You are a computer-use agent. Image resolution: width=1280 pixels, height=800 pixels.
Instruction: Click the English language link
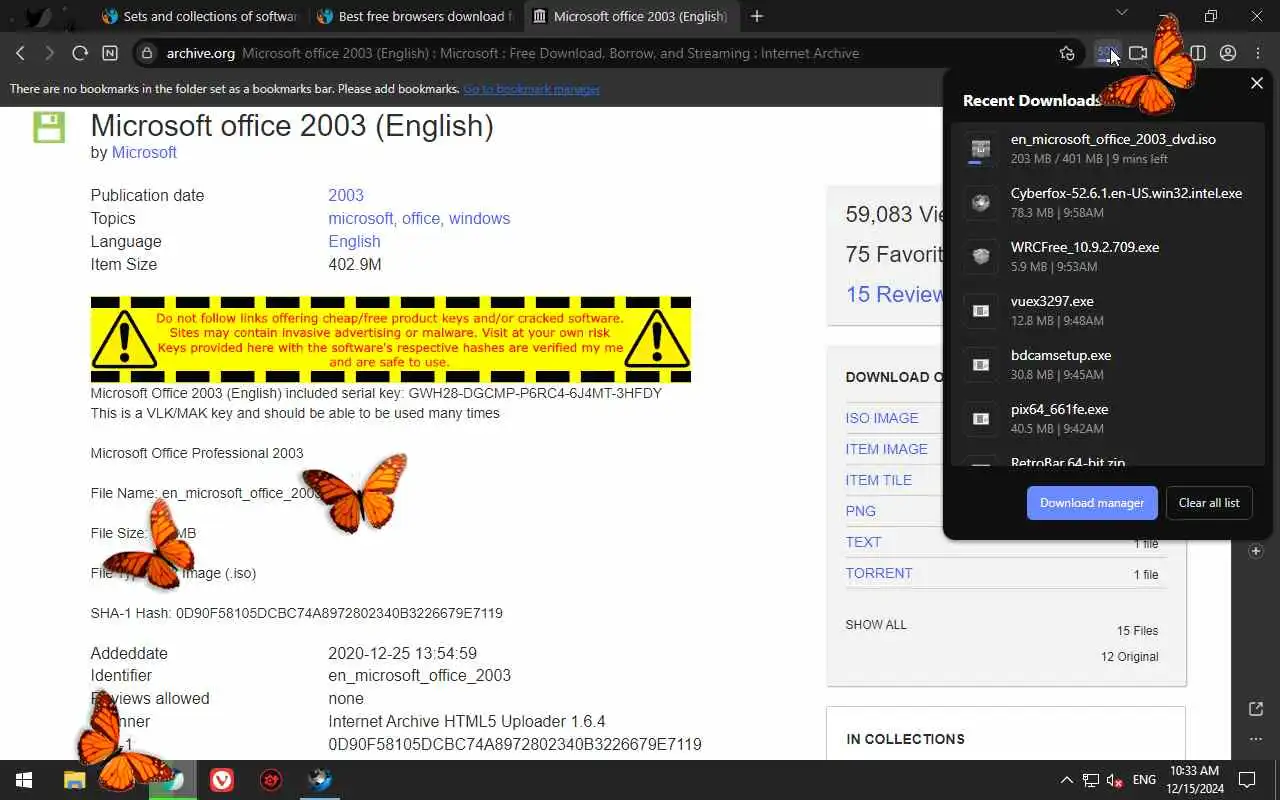click(354, 241)
